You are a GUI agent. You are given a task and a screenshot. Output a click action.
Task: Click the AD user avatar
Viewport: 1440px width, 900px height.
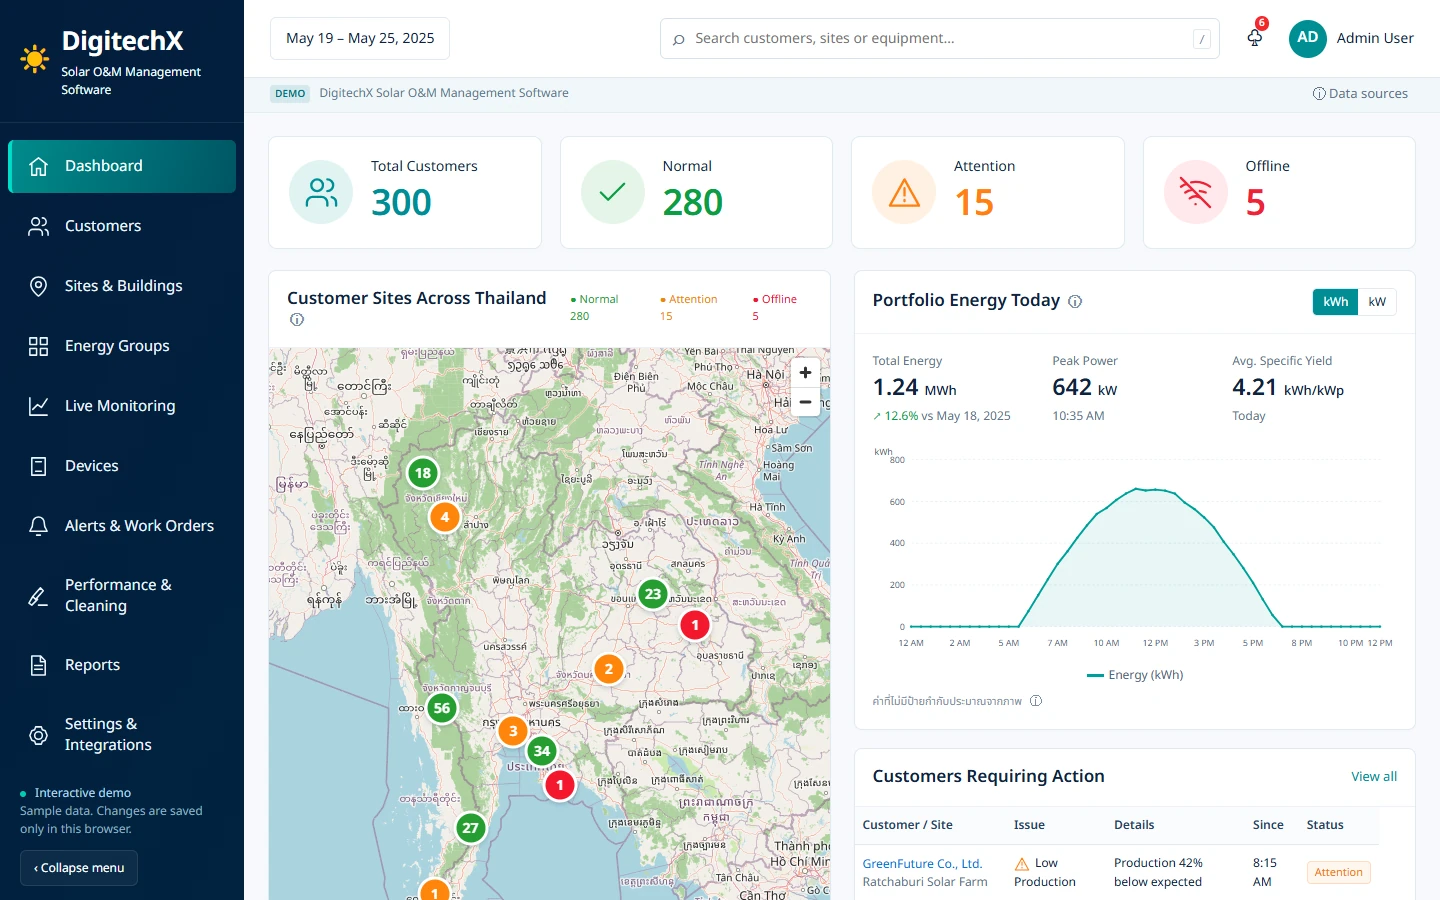click(x=1307, y=38)
